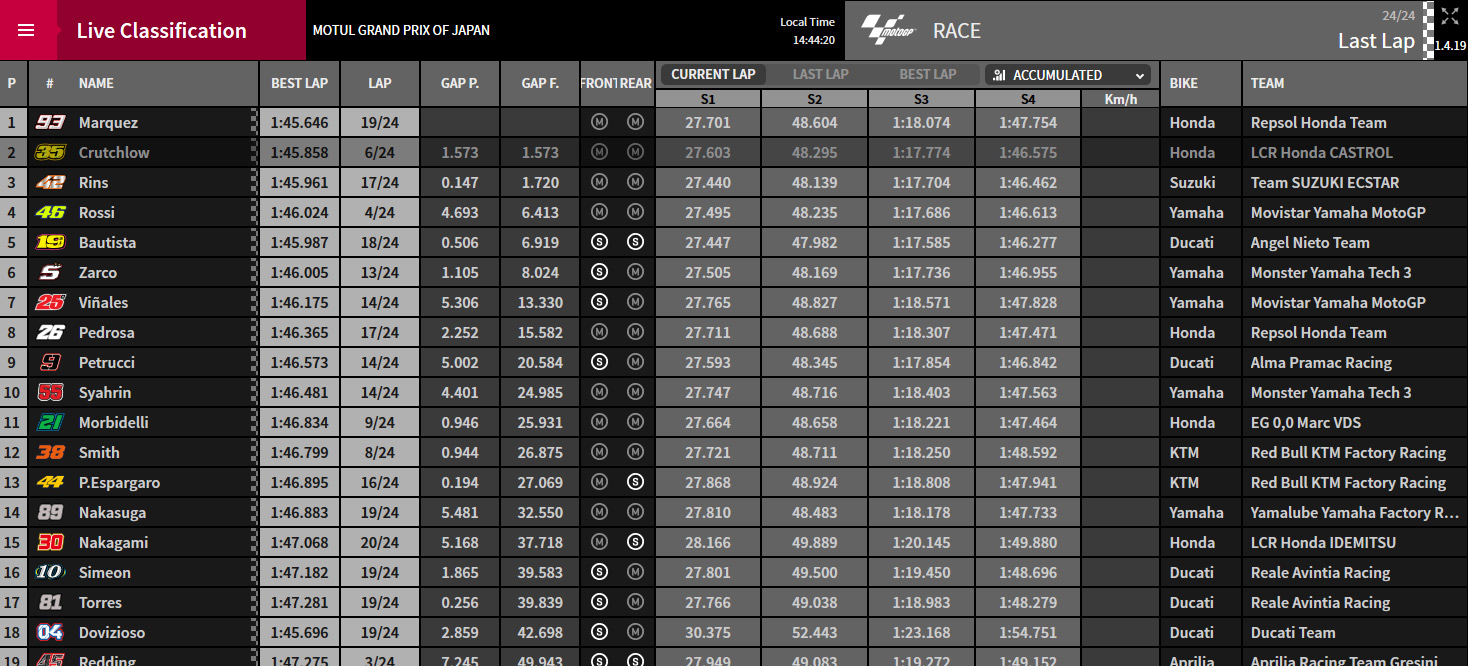Click Rossi's number 46 badge
This screenshot has width=1468, height=666.
click(x=50, y=212)
